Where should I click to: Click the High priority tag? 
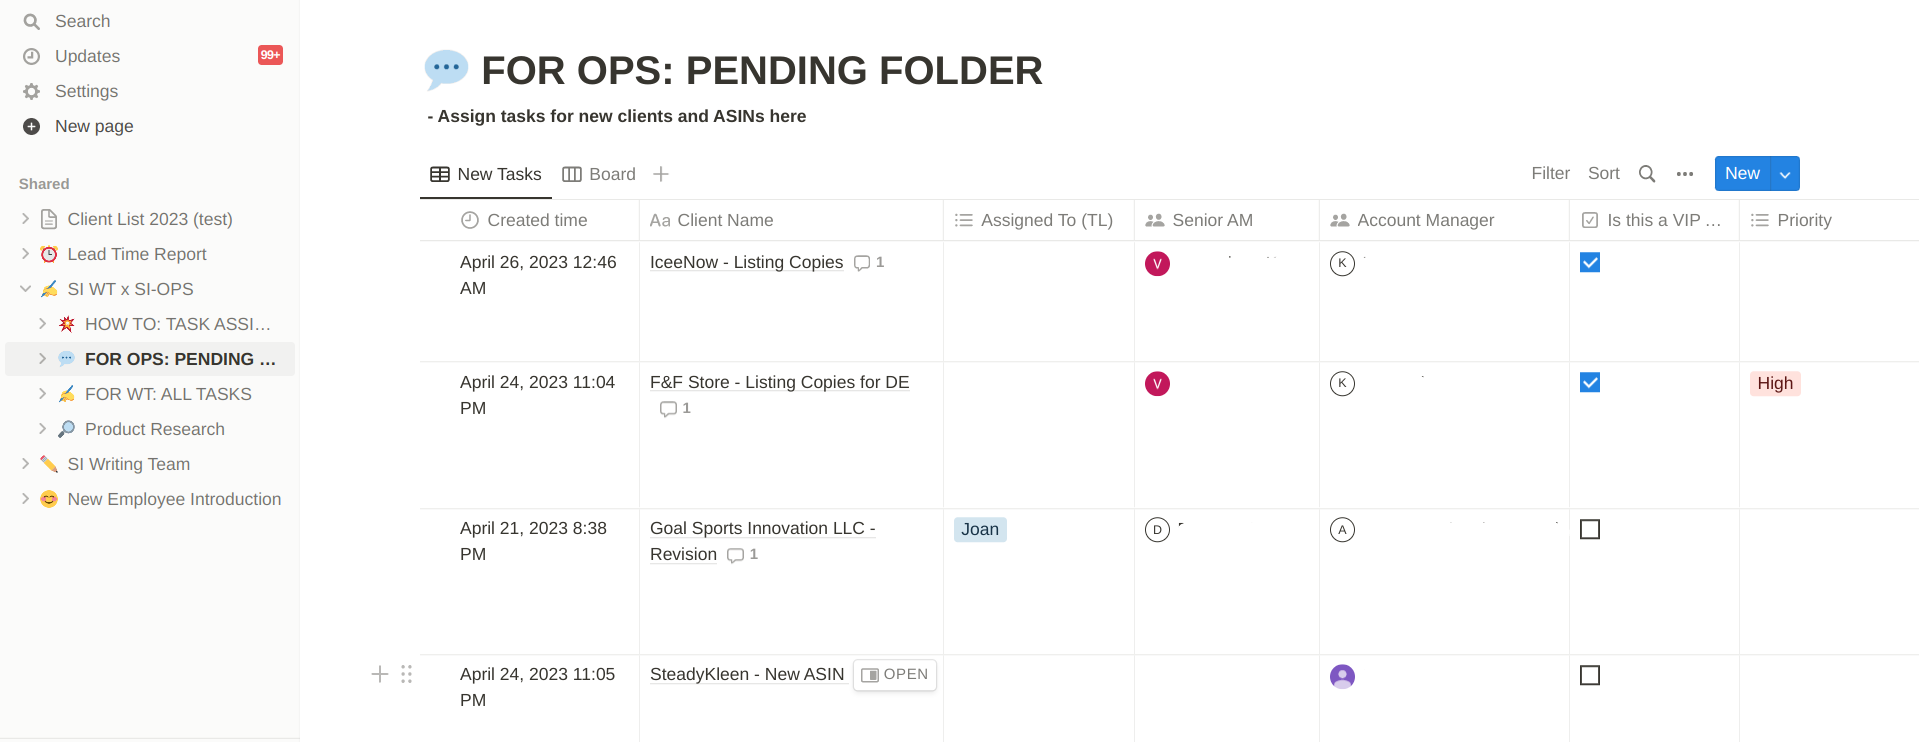(x=1775, y=383)
